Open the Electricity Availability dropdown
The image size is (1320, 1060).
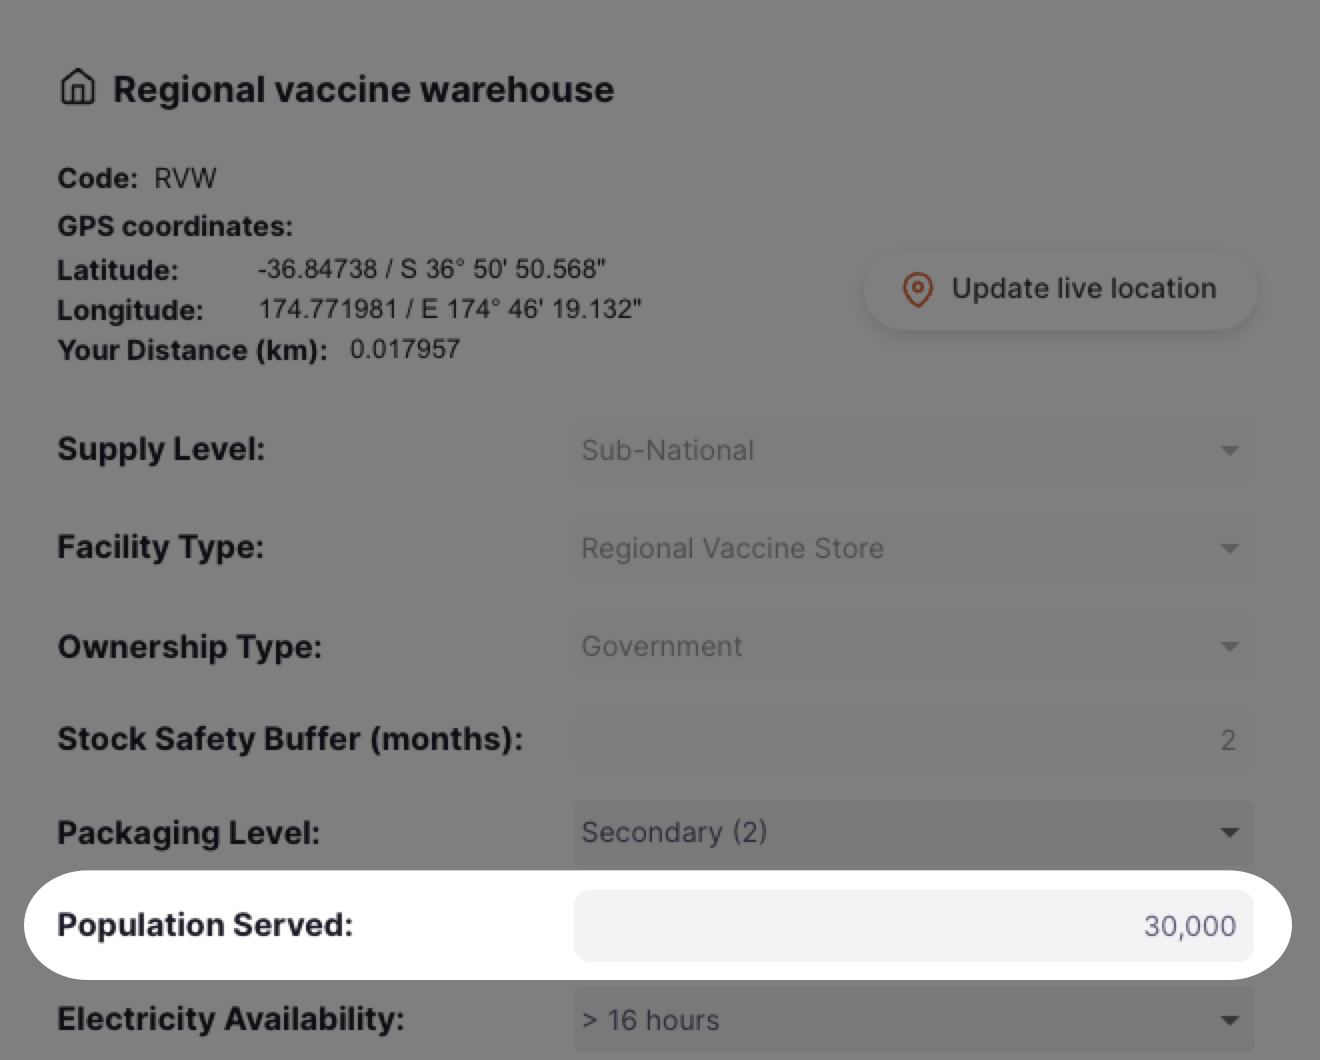(x=913, y=1020)
